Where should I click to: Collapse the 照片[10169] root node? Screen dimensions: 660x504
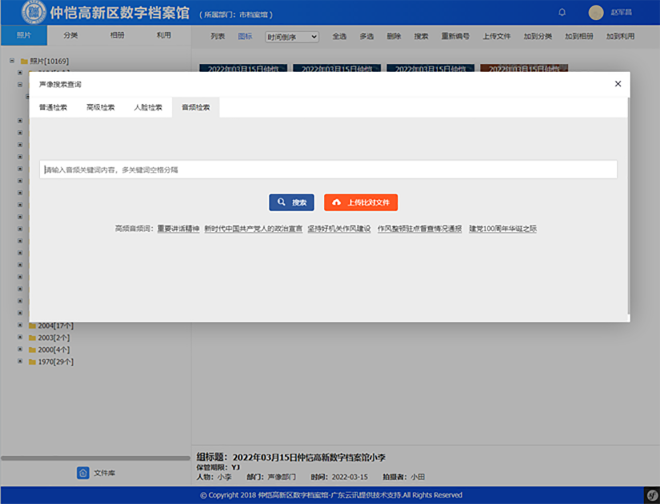[11, 61]
